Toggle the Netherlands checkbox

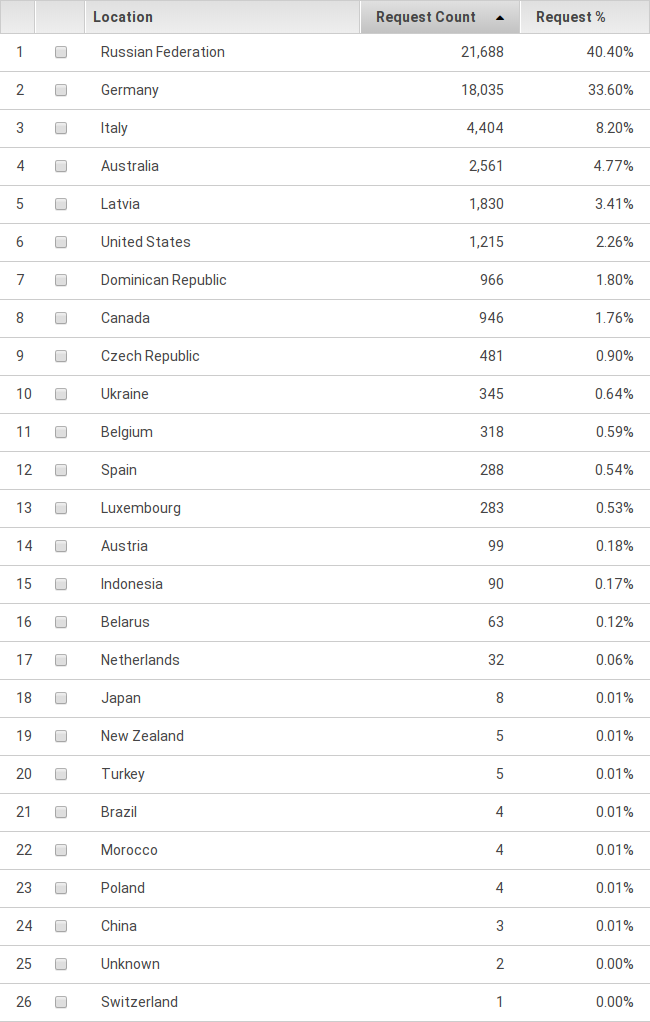[x=61, y=660]
